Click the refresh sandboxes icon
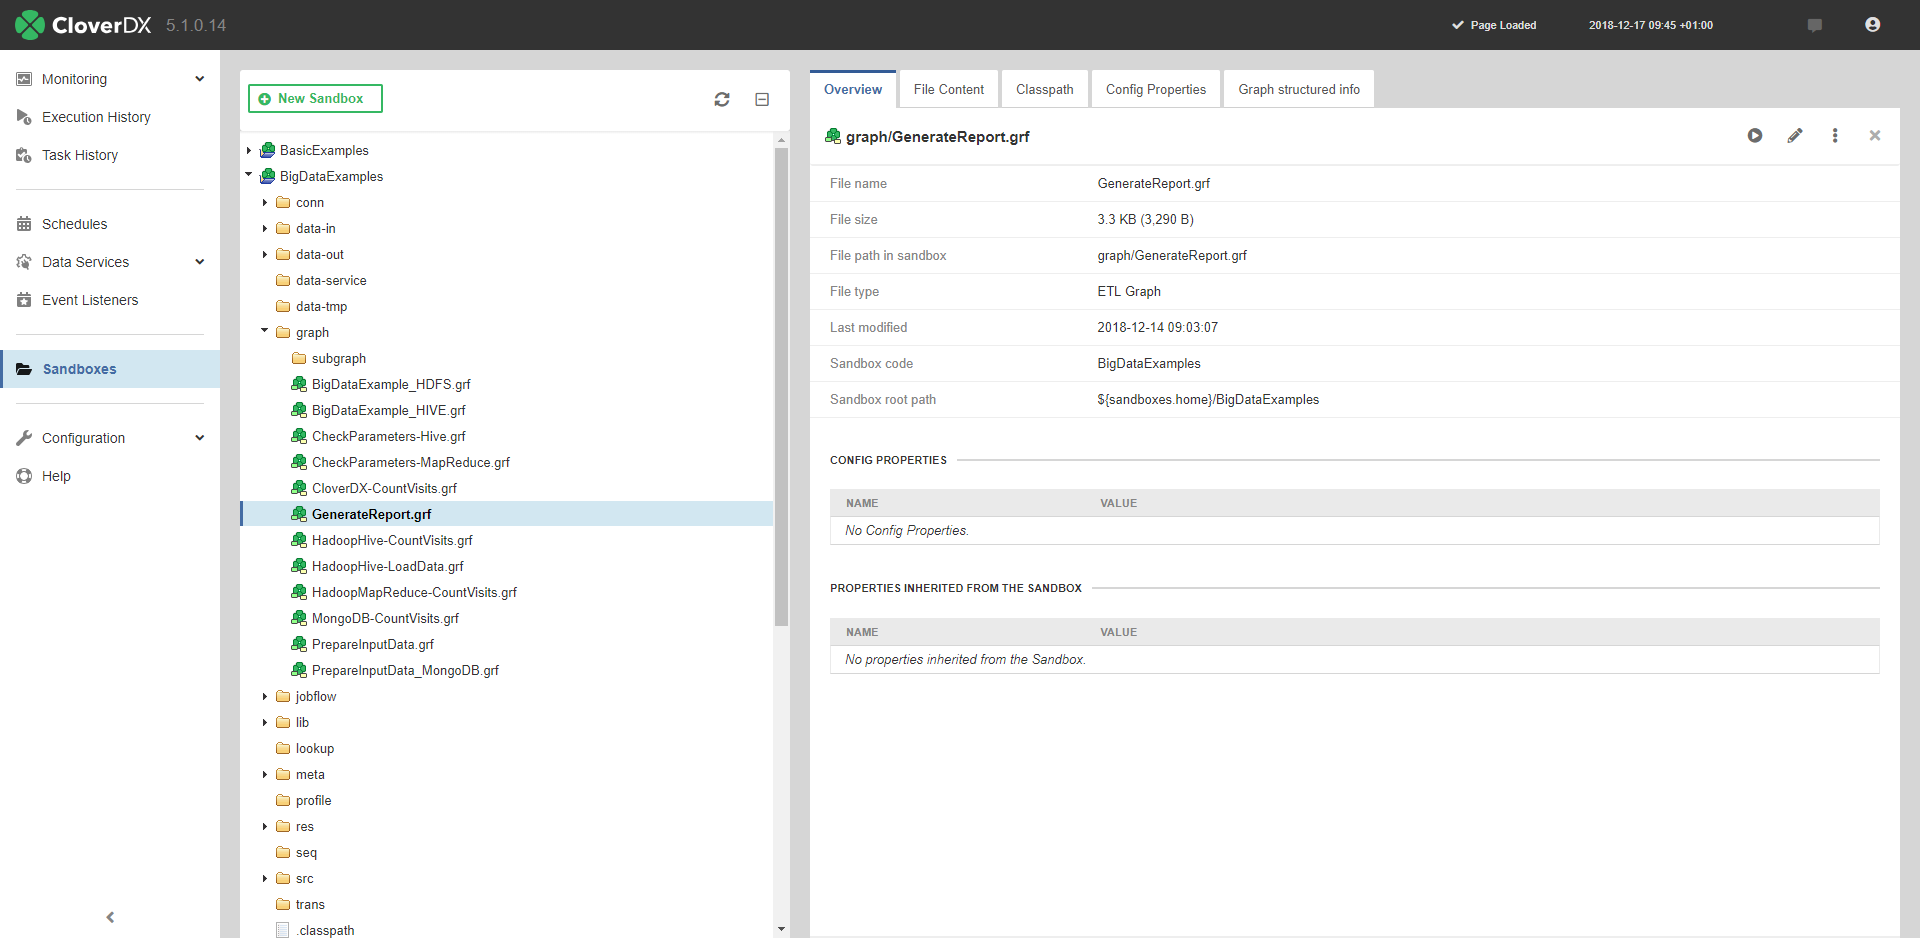The height and width of the screenshot is (938, 1920). tap(722, 99)
